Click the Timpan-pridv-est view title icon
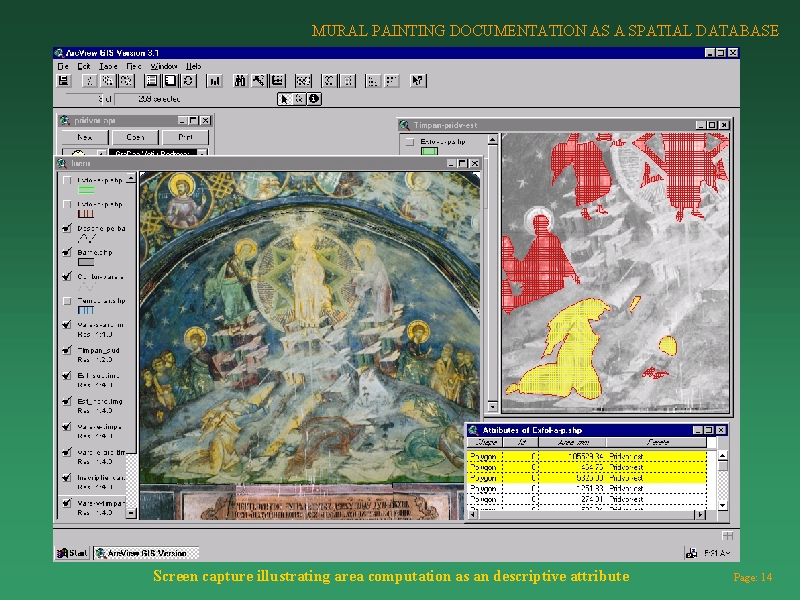The height and width of the screenshot is (600, 800). click(x=405, y=125)
